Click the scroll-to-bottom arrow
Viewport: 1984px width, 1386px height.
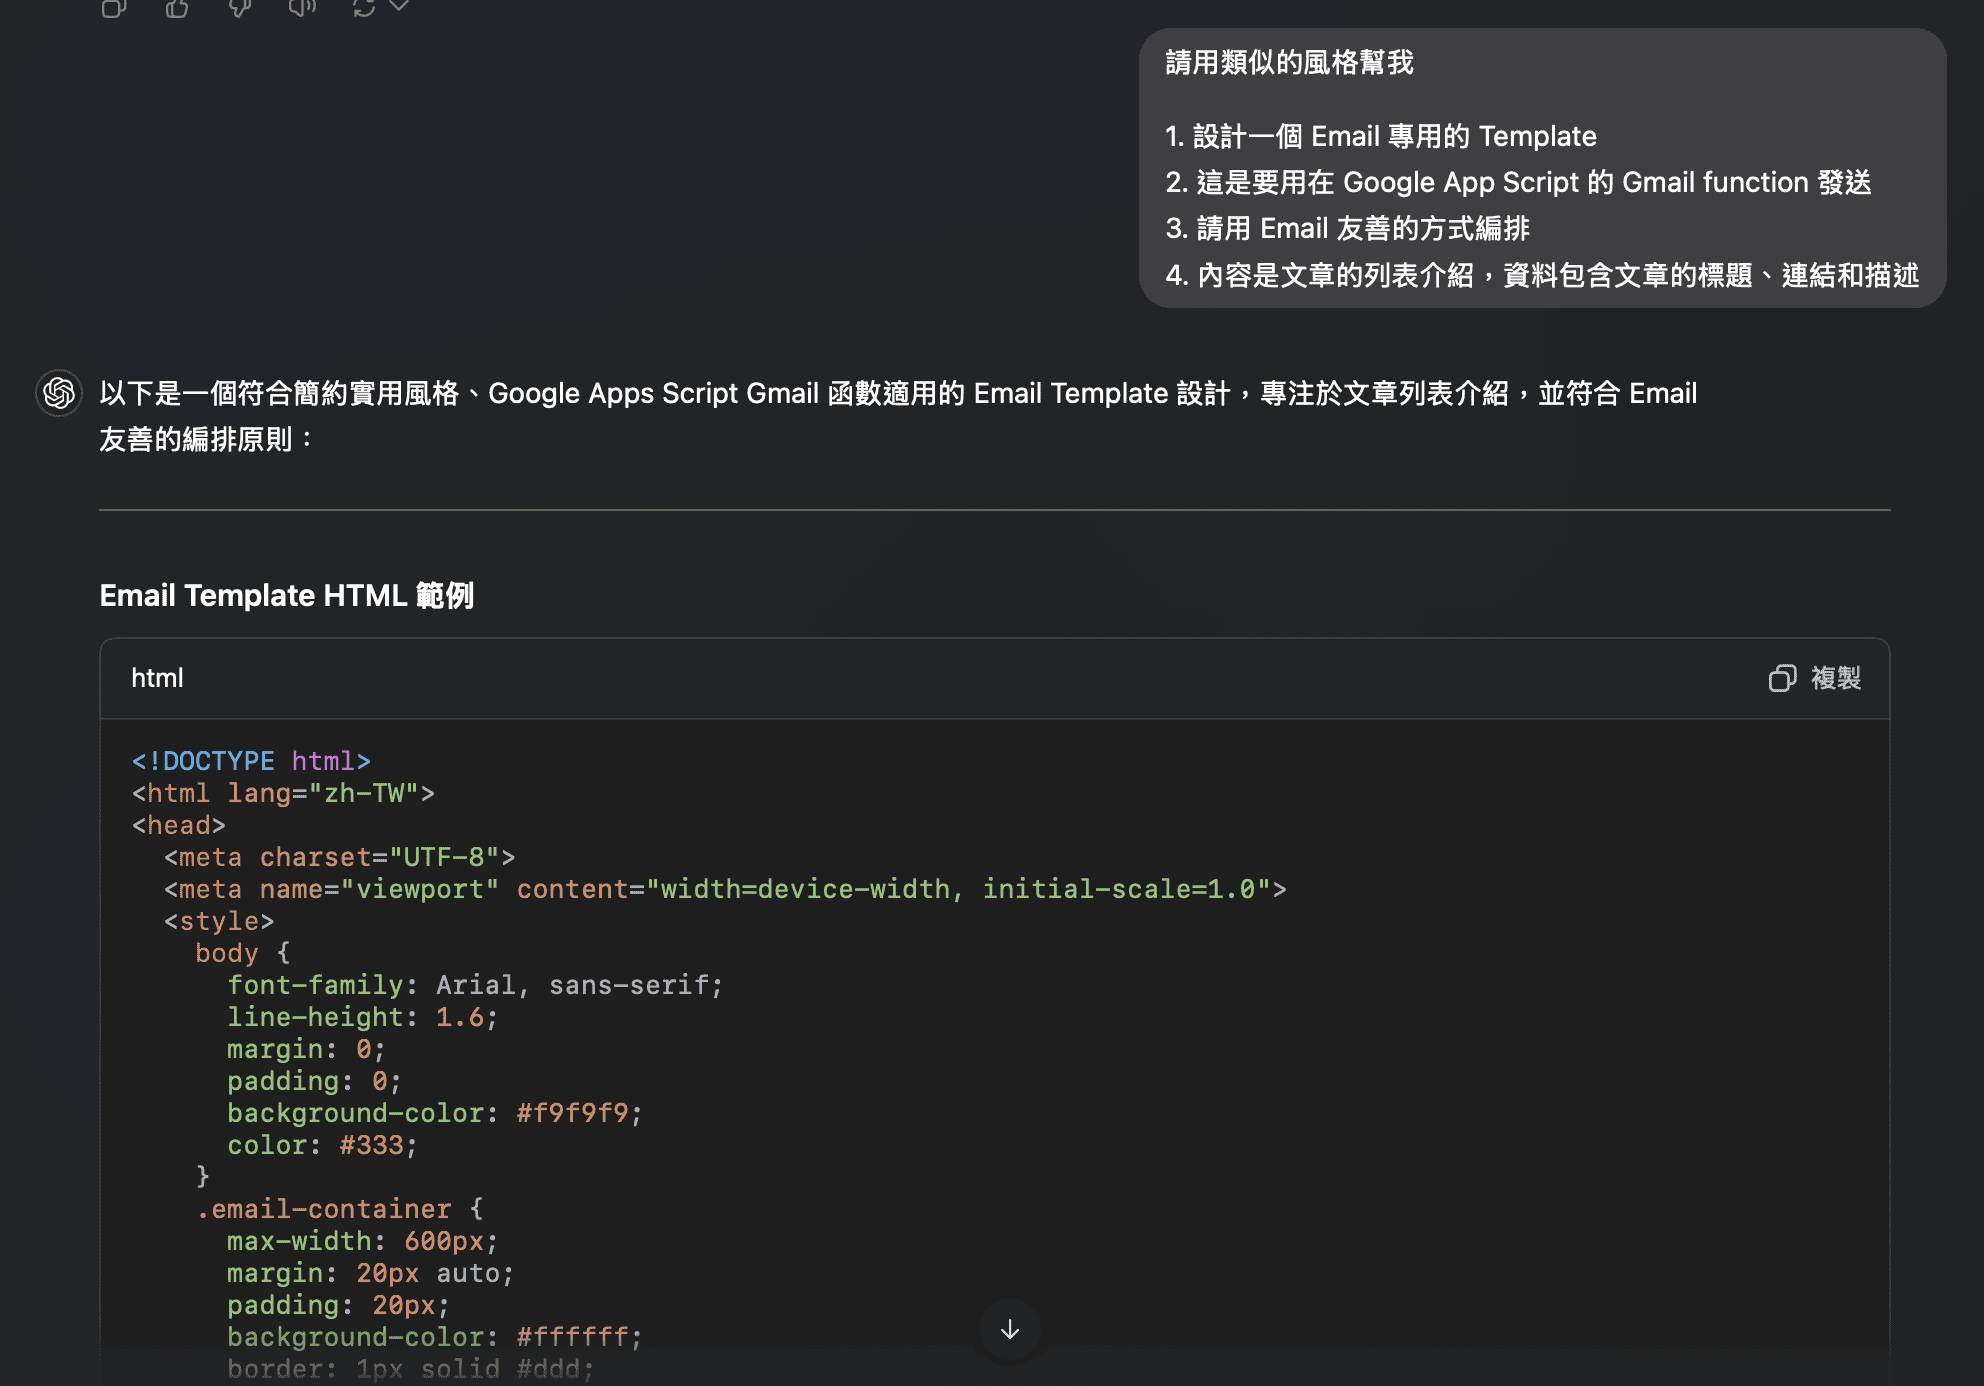tap(1009, 1331)
